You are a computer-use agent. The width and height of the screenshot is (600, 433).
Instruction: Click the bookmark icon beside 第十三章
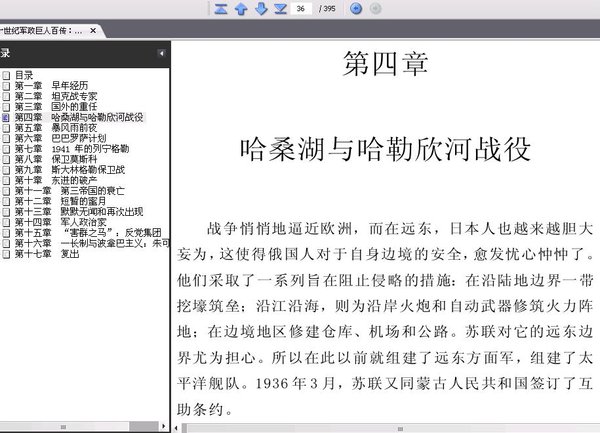(x=6, y=212)
